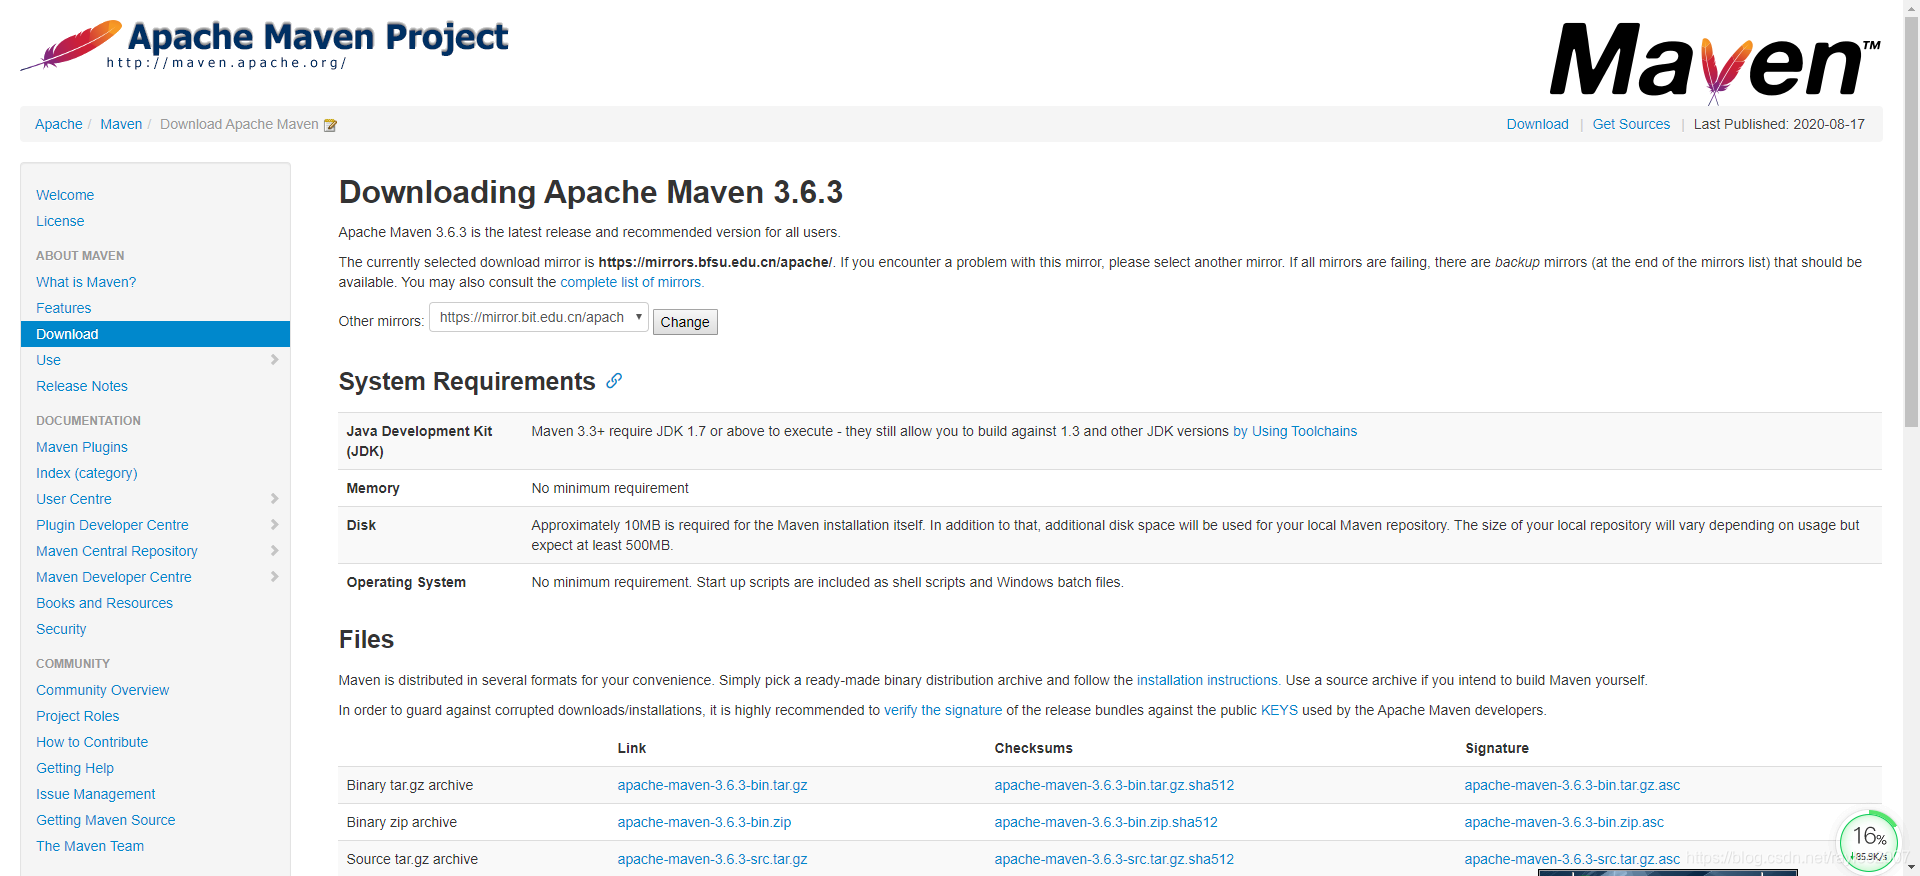Click the scrollbar up arrow
Viewport: 1920px width, 876px height.
[x=1911, y=7]
